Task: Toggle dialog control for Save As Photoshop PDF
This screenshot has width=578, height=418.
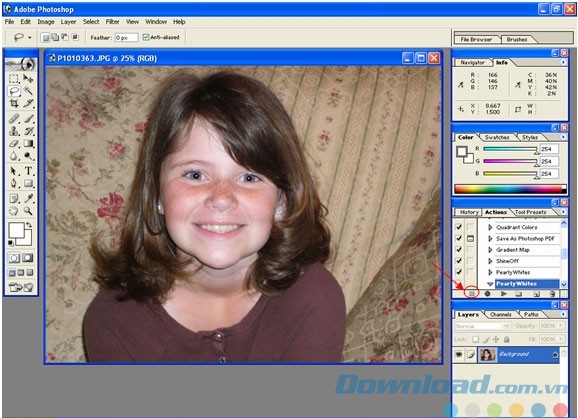Action: coord(470,238)
